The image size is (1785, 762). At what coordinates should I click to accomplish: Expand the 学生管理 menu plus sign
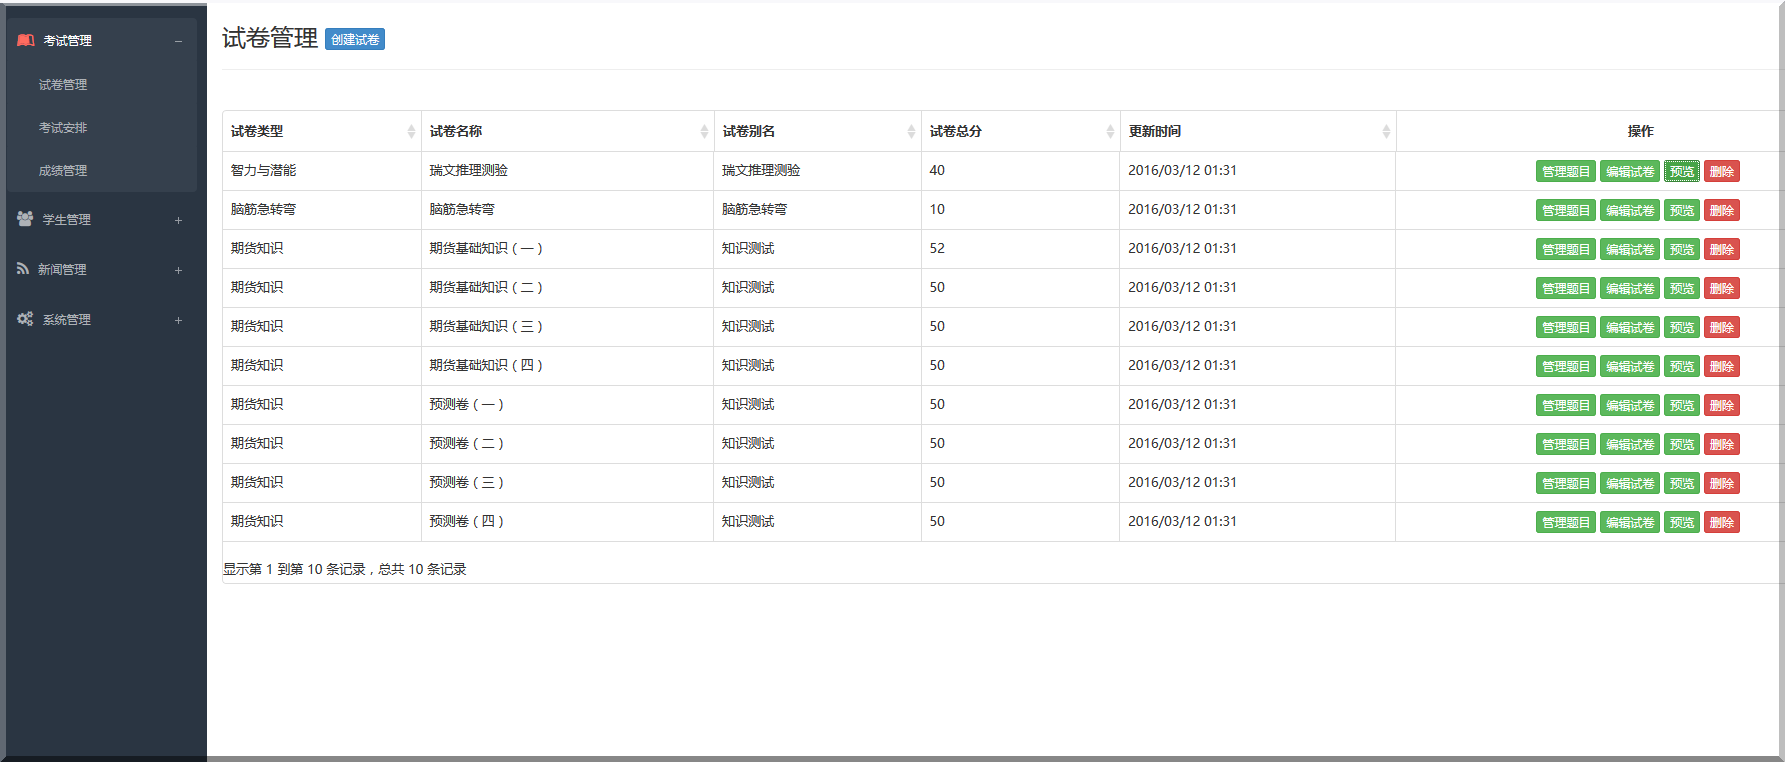(178, 220)
